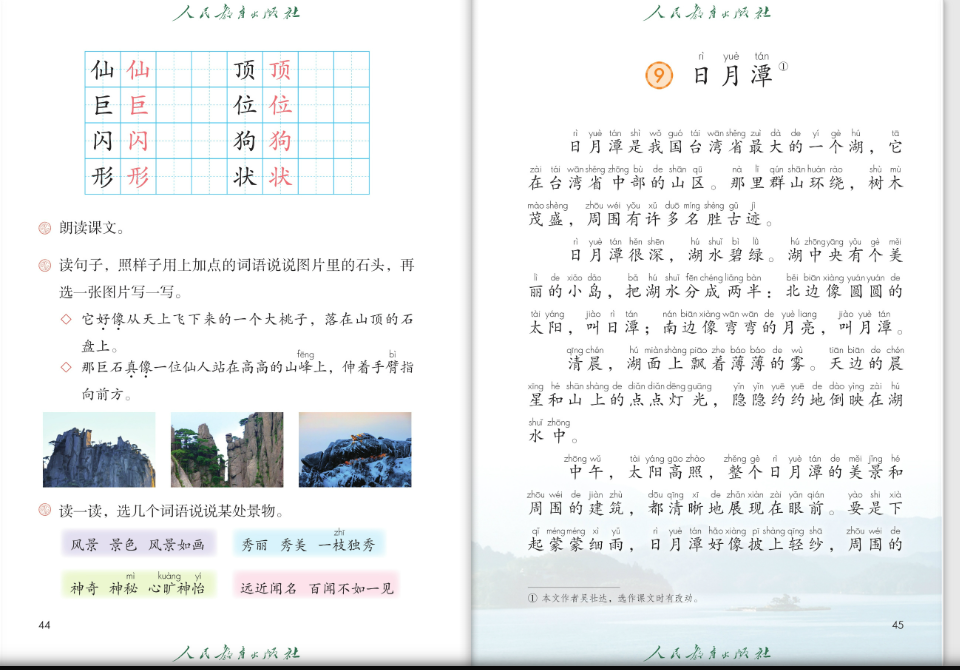960x670 pixels.
Task: Click page number 44
Action: [44, 625]
